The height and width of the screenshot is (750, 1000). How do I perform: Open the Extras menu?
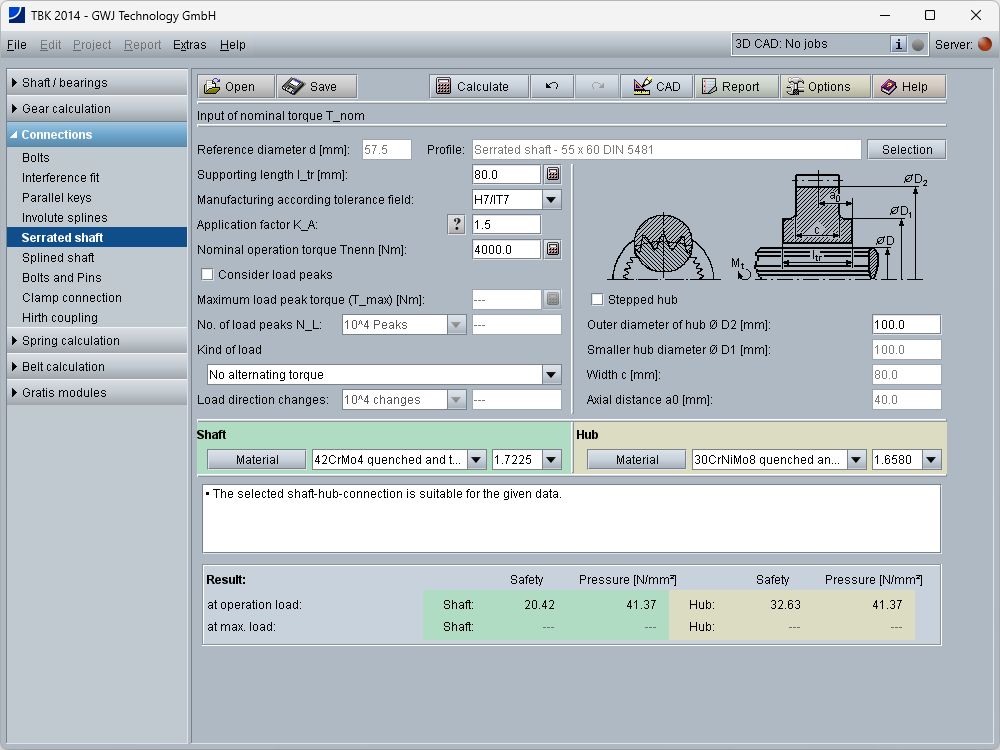coord(189,45)
